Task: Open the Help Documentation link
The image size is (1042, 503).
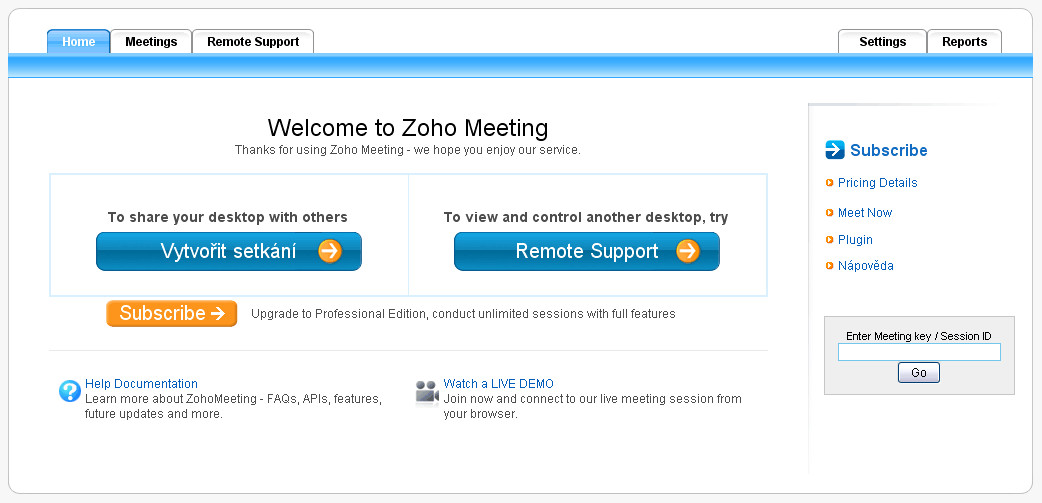Action: tap(141, 383)
